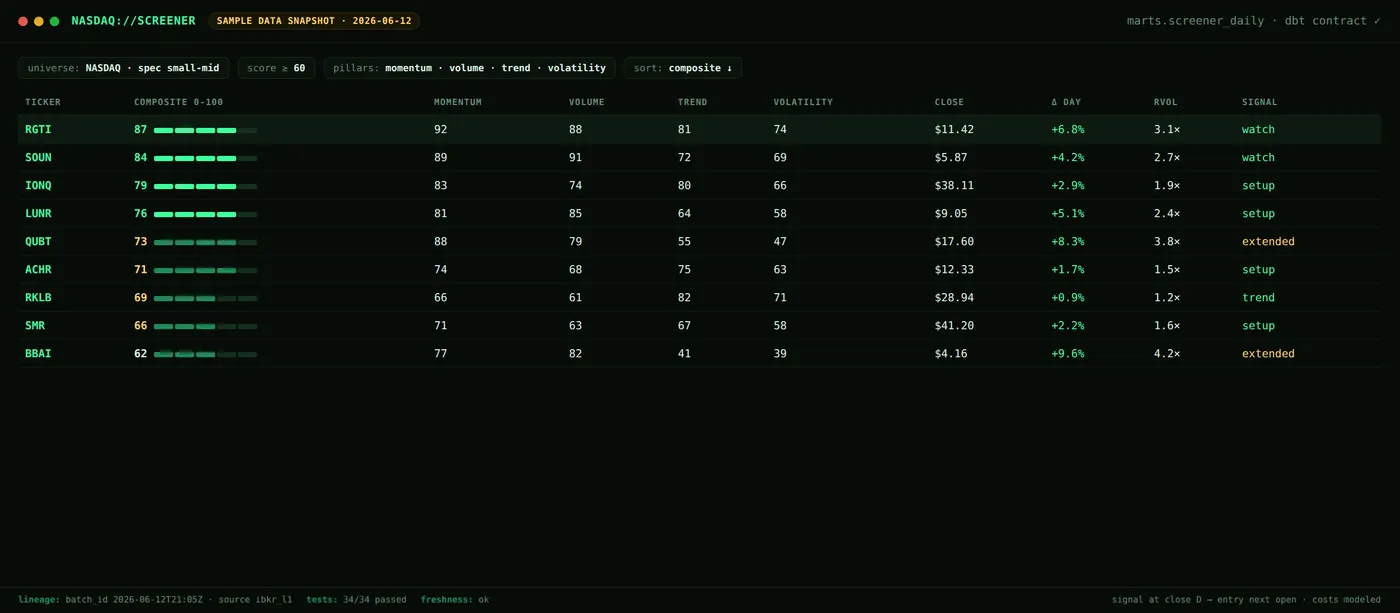Click freshness ok status
1400x613 pixels.
coord(455,600)
